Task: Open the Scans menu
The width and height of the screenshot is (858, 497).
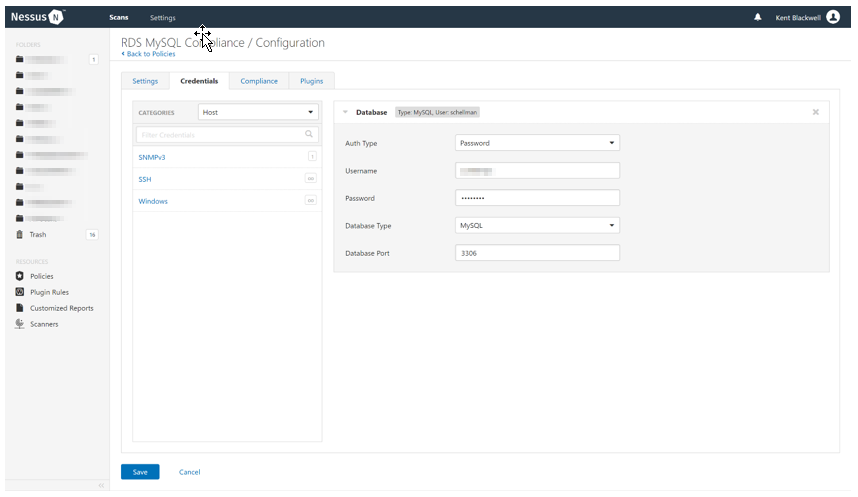Action: [119, 18]
